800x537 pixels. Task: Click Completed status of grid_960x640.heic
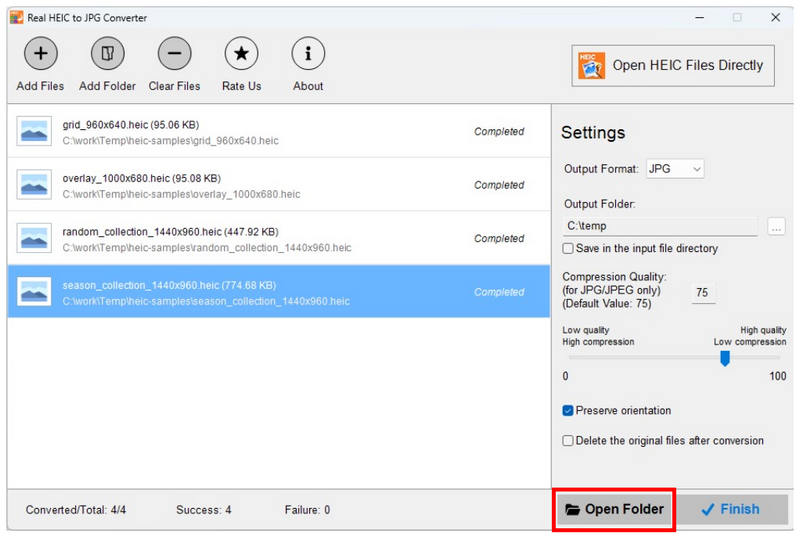click(x=499, y=132)
